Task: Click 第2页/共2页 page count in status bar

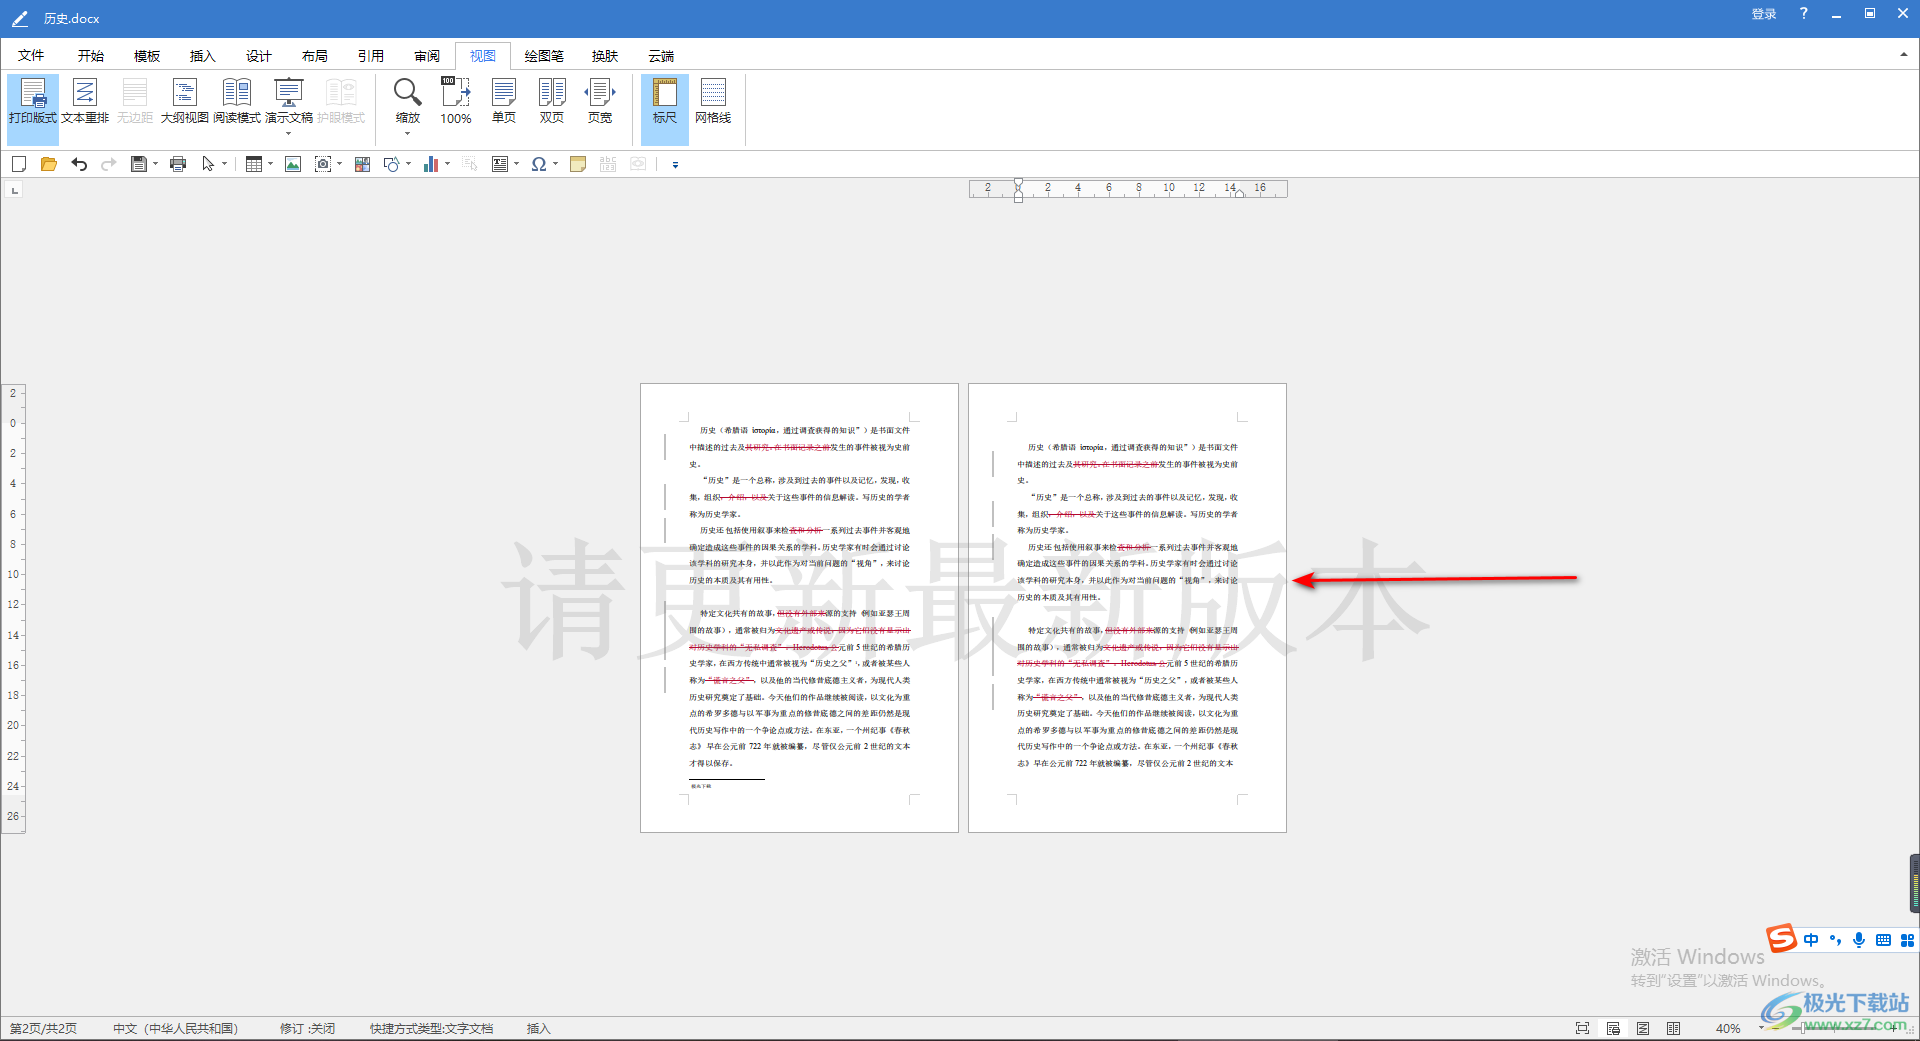Action: [x=43, y=1028]
